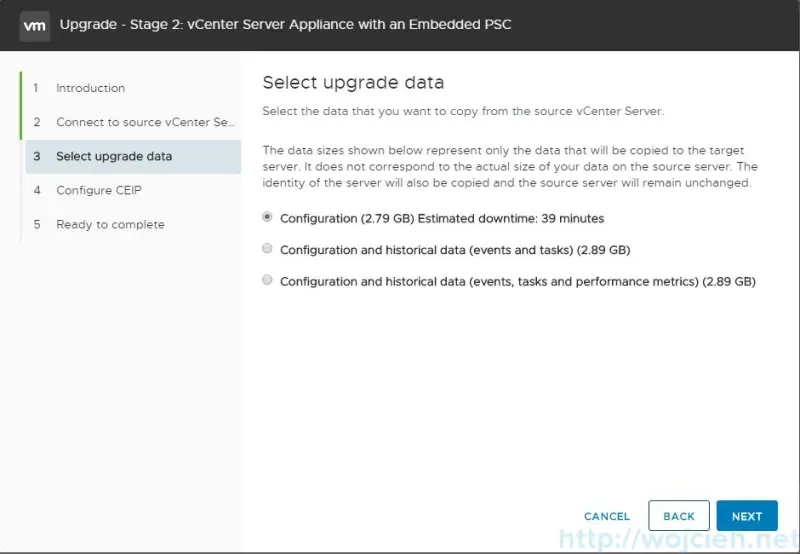Click the VMware vm logo icon
The height and width of the screenshot is (554, 800).
tap(35, 26)
